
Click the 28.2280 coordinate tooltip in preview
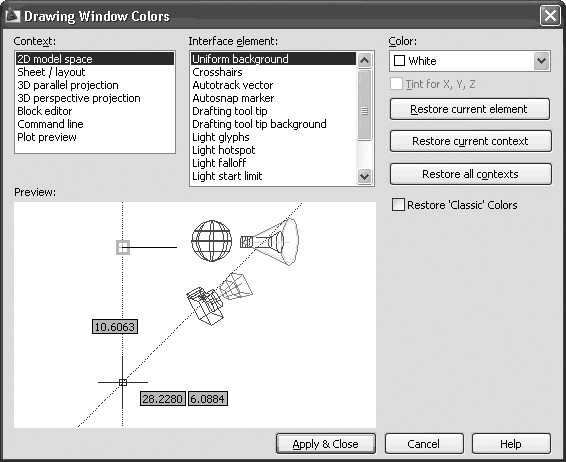click(163, 399)
